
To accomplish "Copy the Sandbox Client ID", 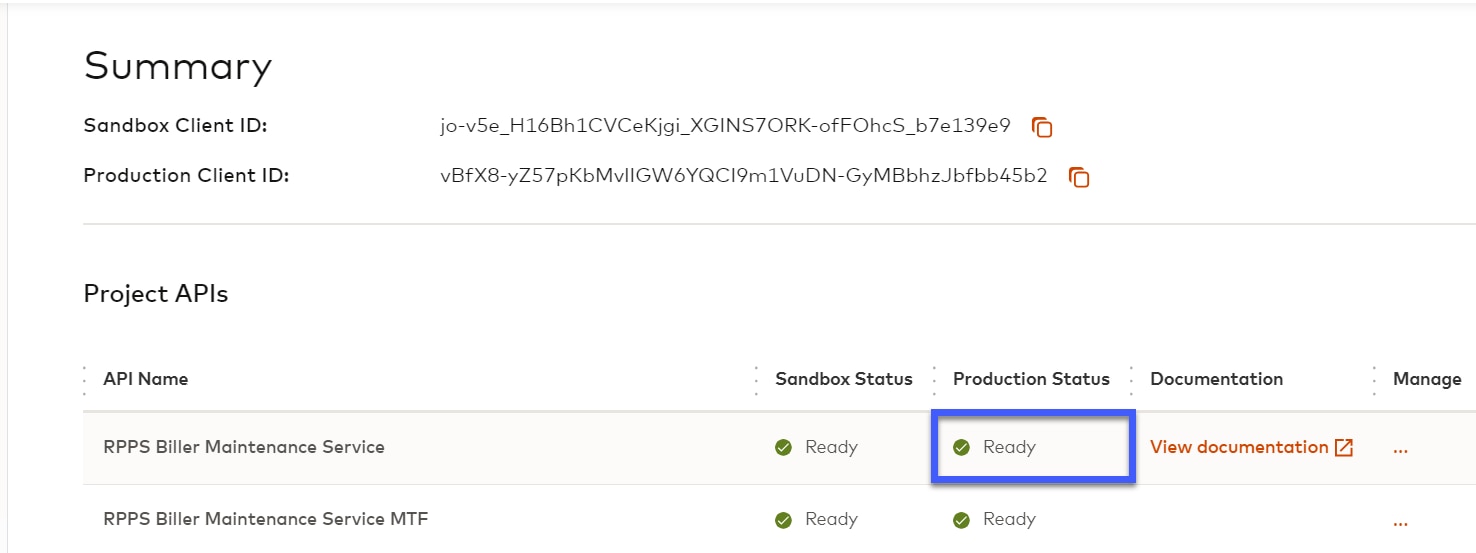I will coord(1042,127).
